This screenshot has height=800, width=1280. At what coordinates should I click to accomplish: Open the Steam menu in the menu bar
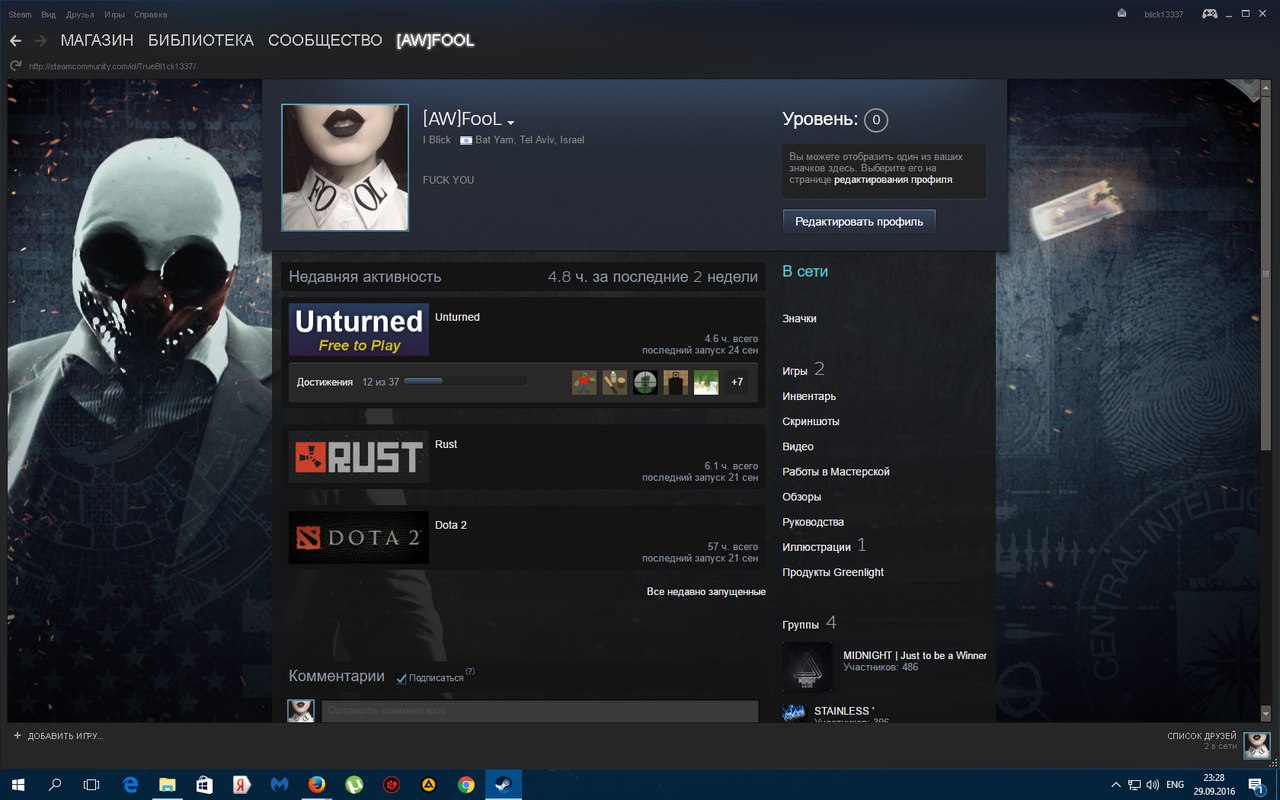(21, 15)
